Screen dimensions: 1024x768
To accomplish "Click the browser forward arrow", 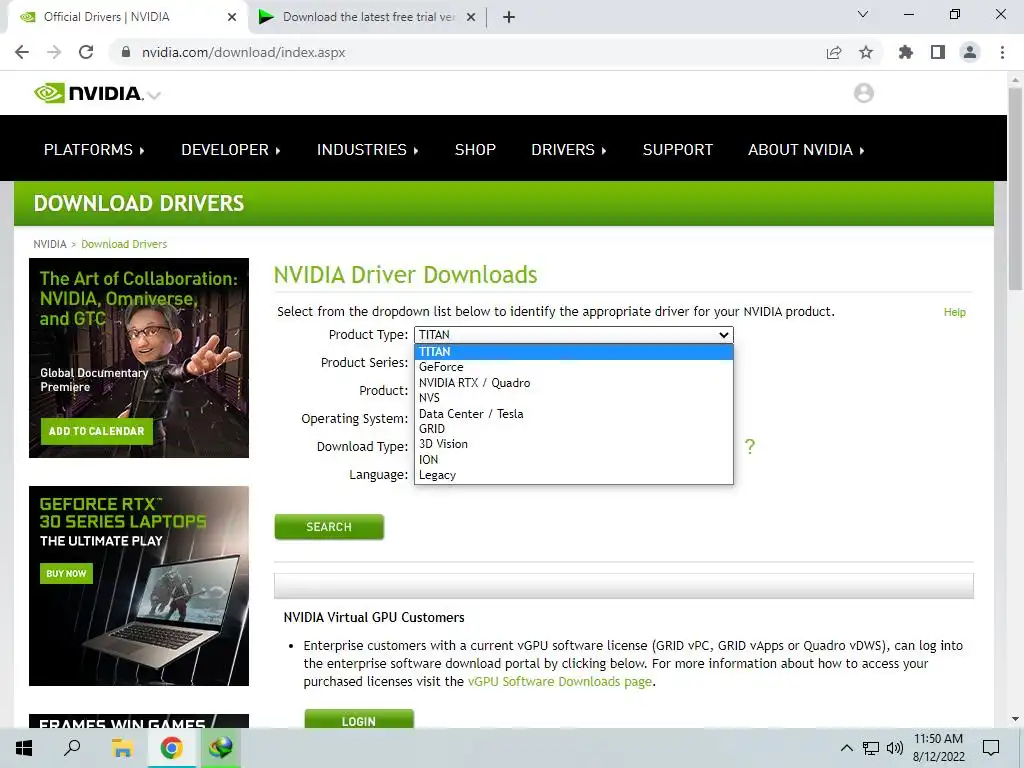I will [x=54, y=52].
